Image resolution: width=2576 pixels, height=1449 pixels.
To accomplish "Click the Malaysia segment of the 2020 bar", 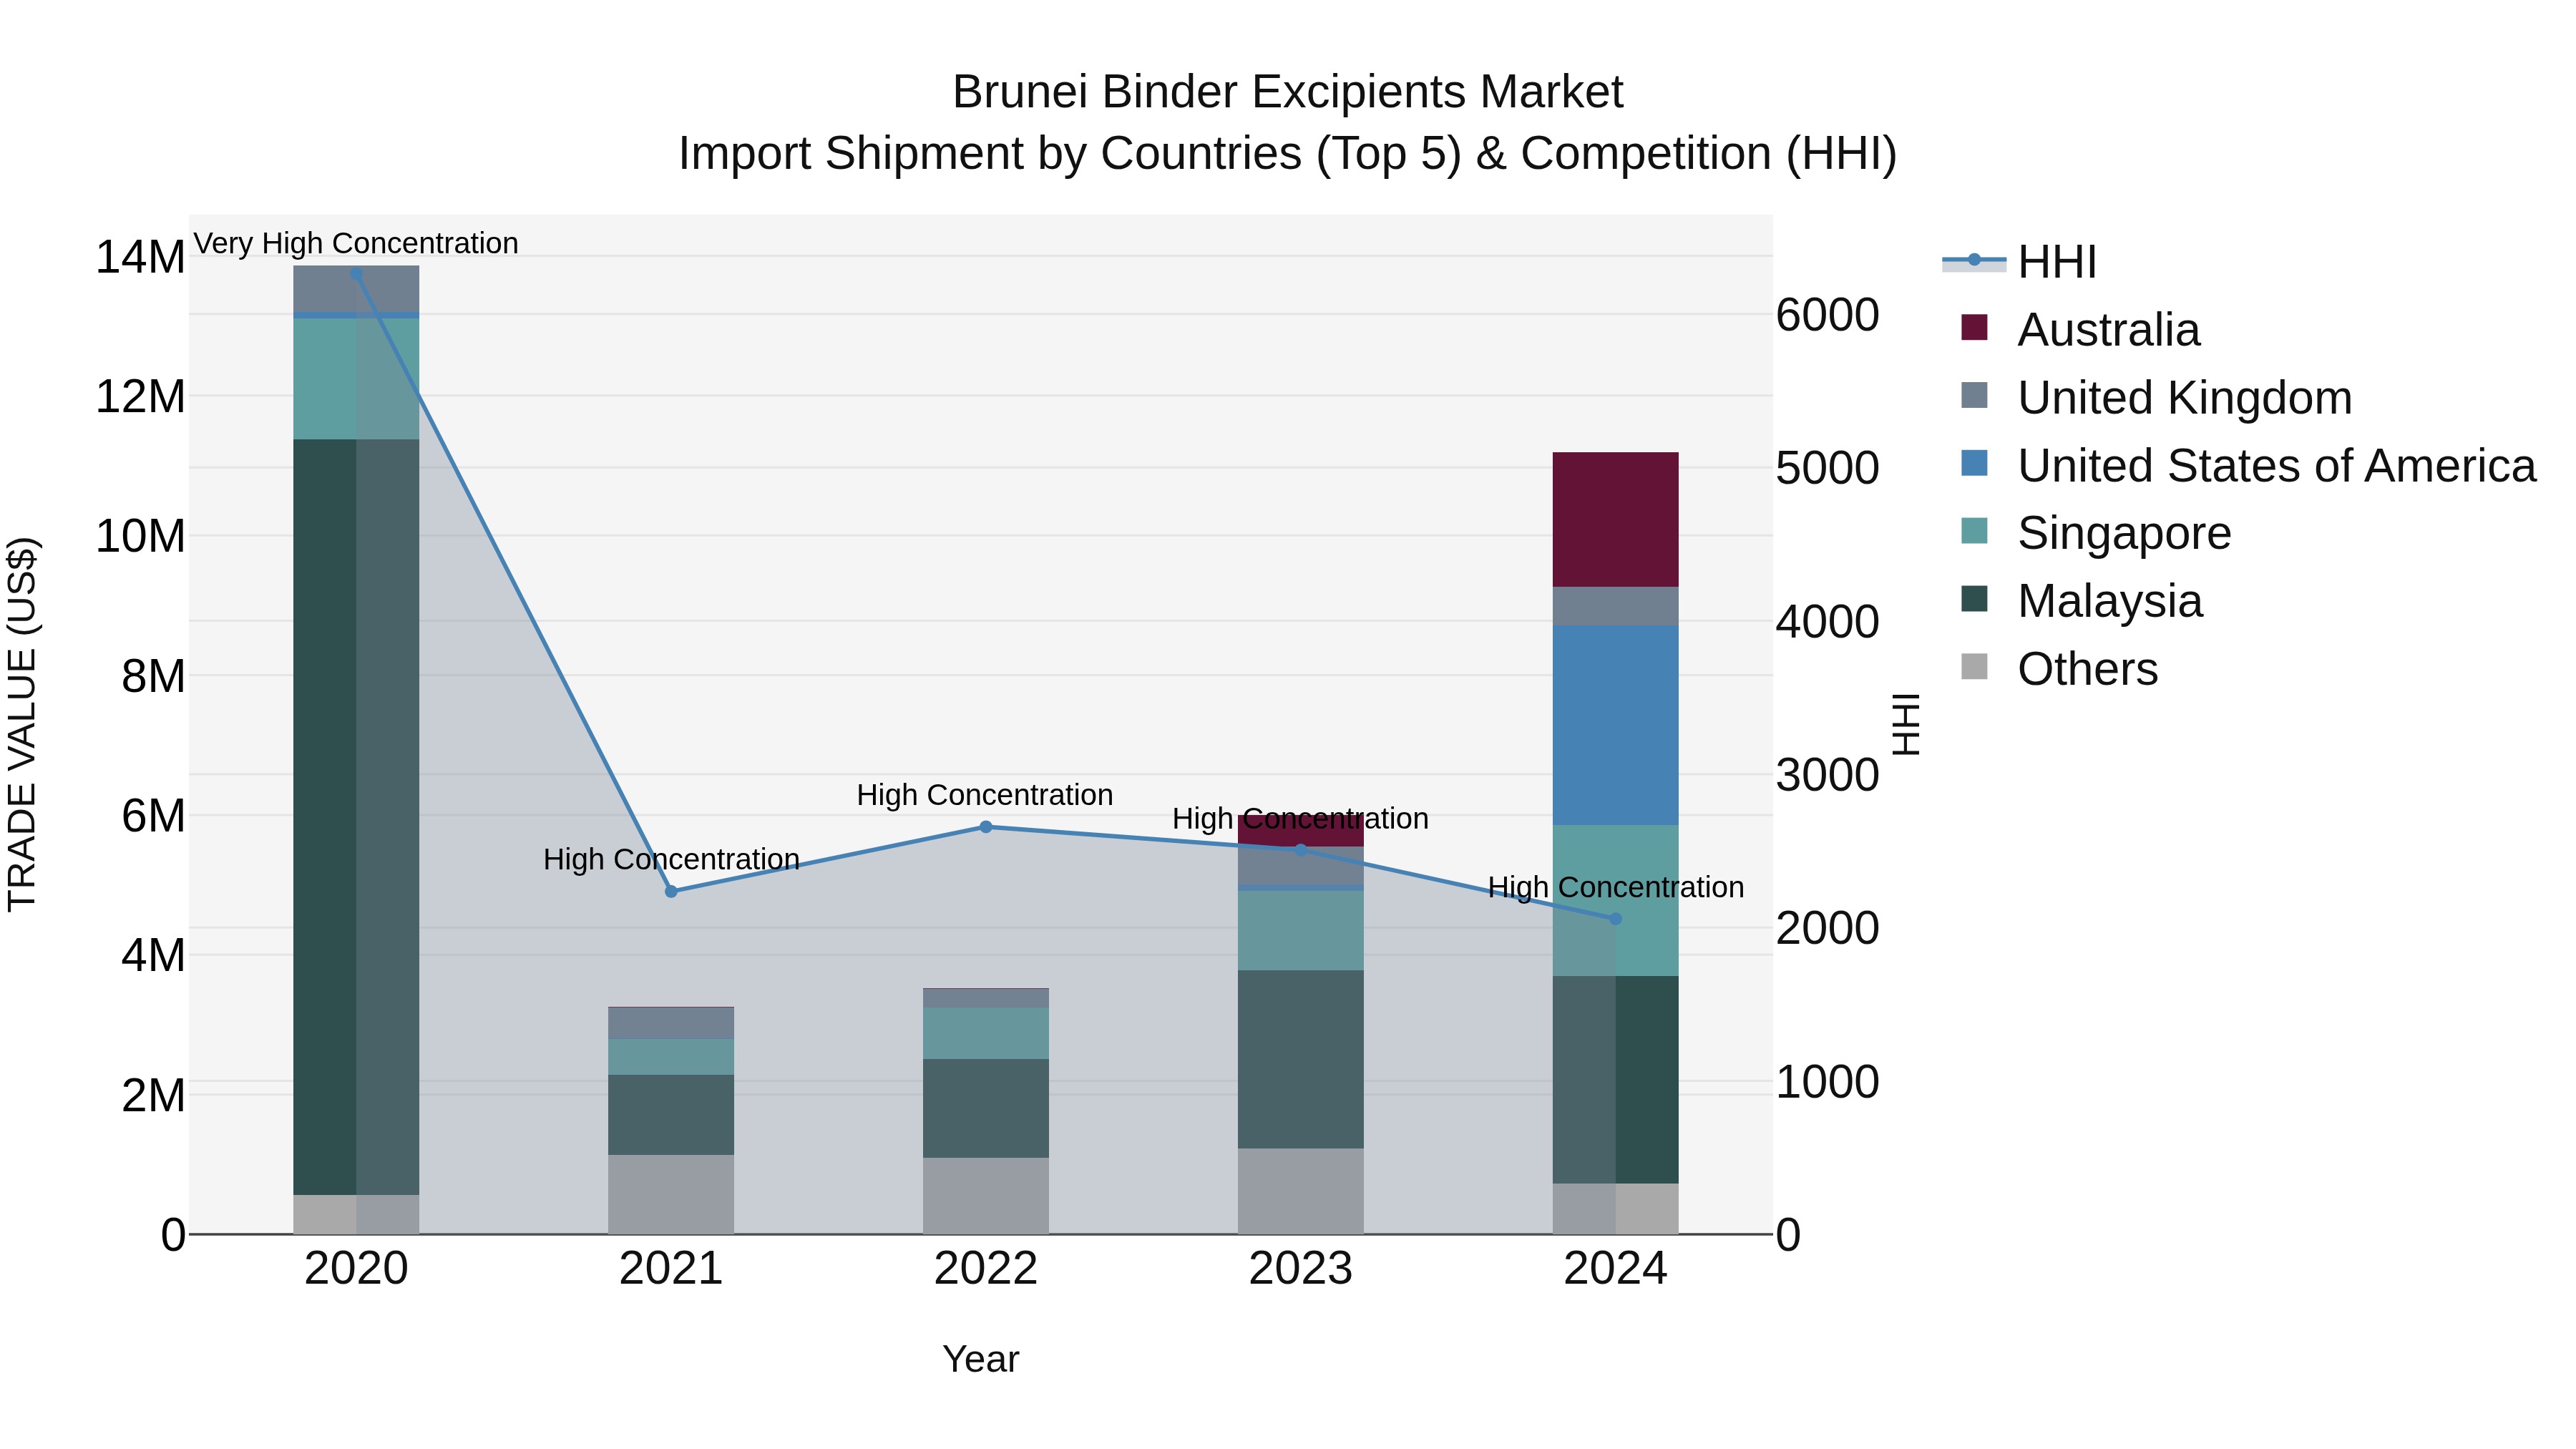I will [x=356, y=817].
